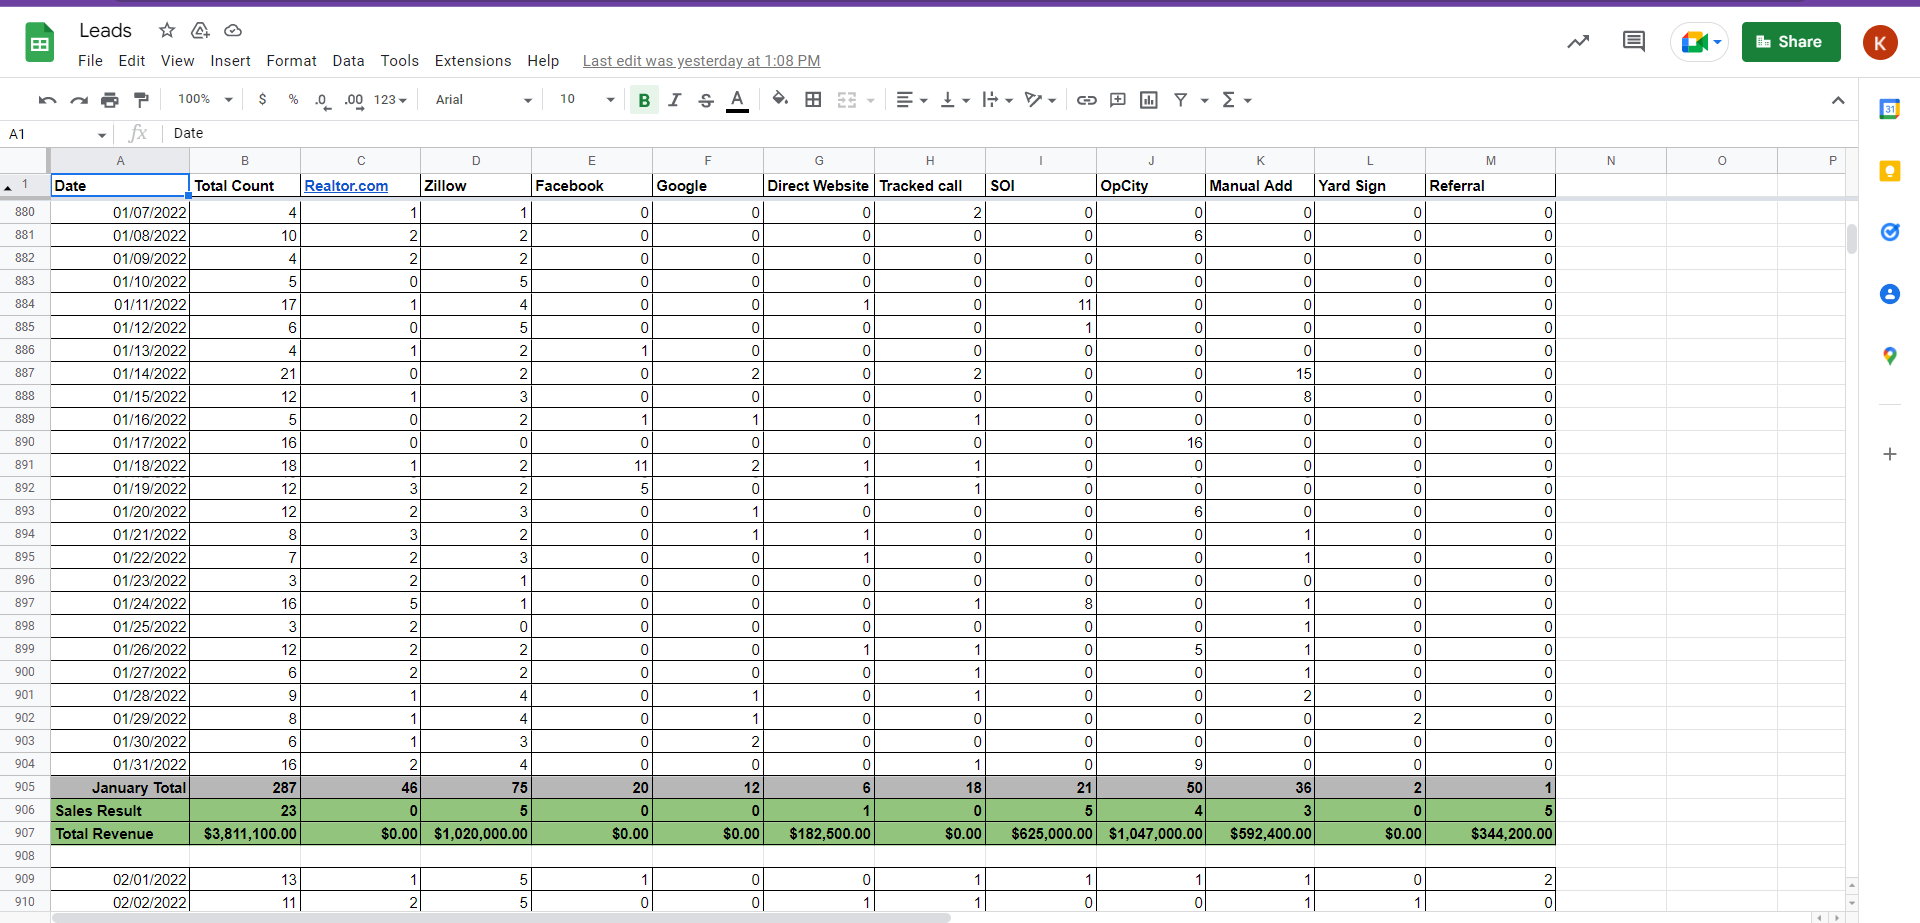Screen dimensions: 1920x923
Task: Open the Tools menu
Action: pyautogui.click(x=399, y=61)
